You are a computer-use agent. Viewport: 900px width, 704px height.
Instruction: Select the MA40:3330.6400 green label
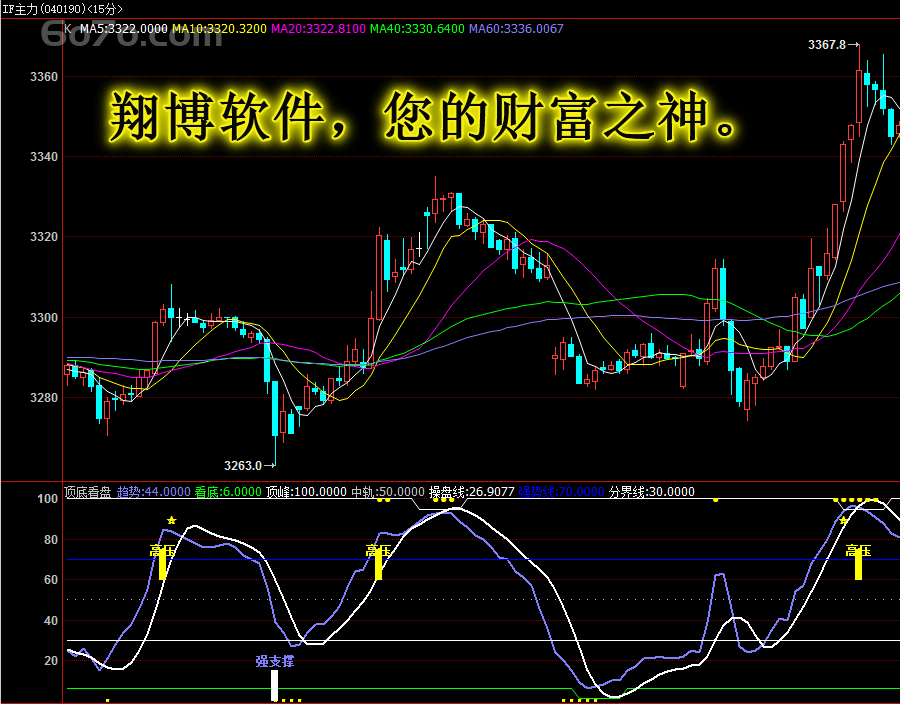pyautogui.click(x=417, y=29)
